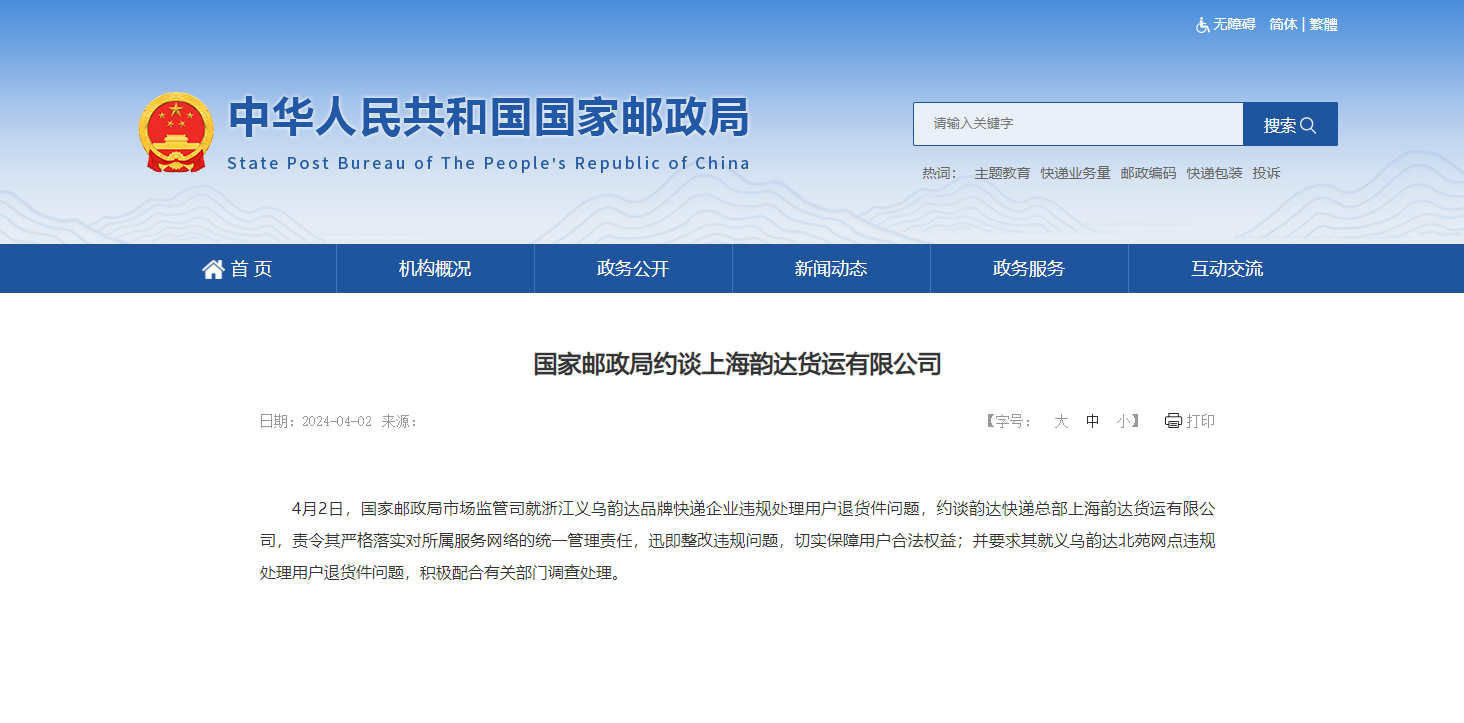This screenshot has height=723, width=1464.
Task: Click the accessibility wheelchair icon
Action: 1203,25
